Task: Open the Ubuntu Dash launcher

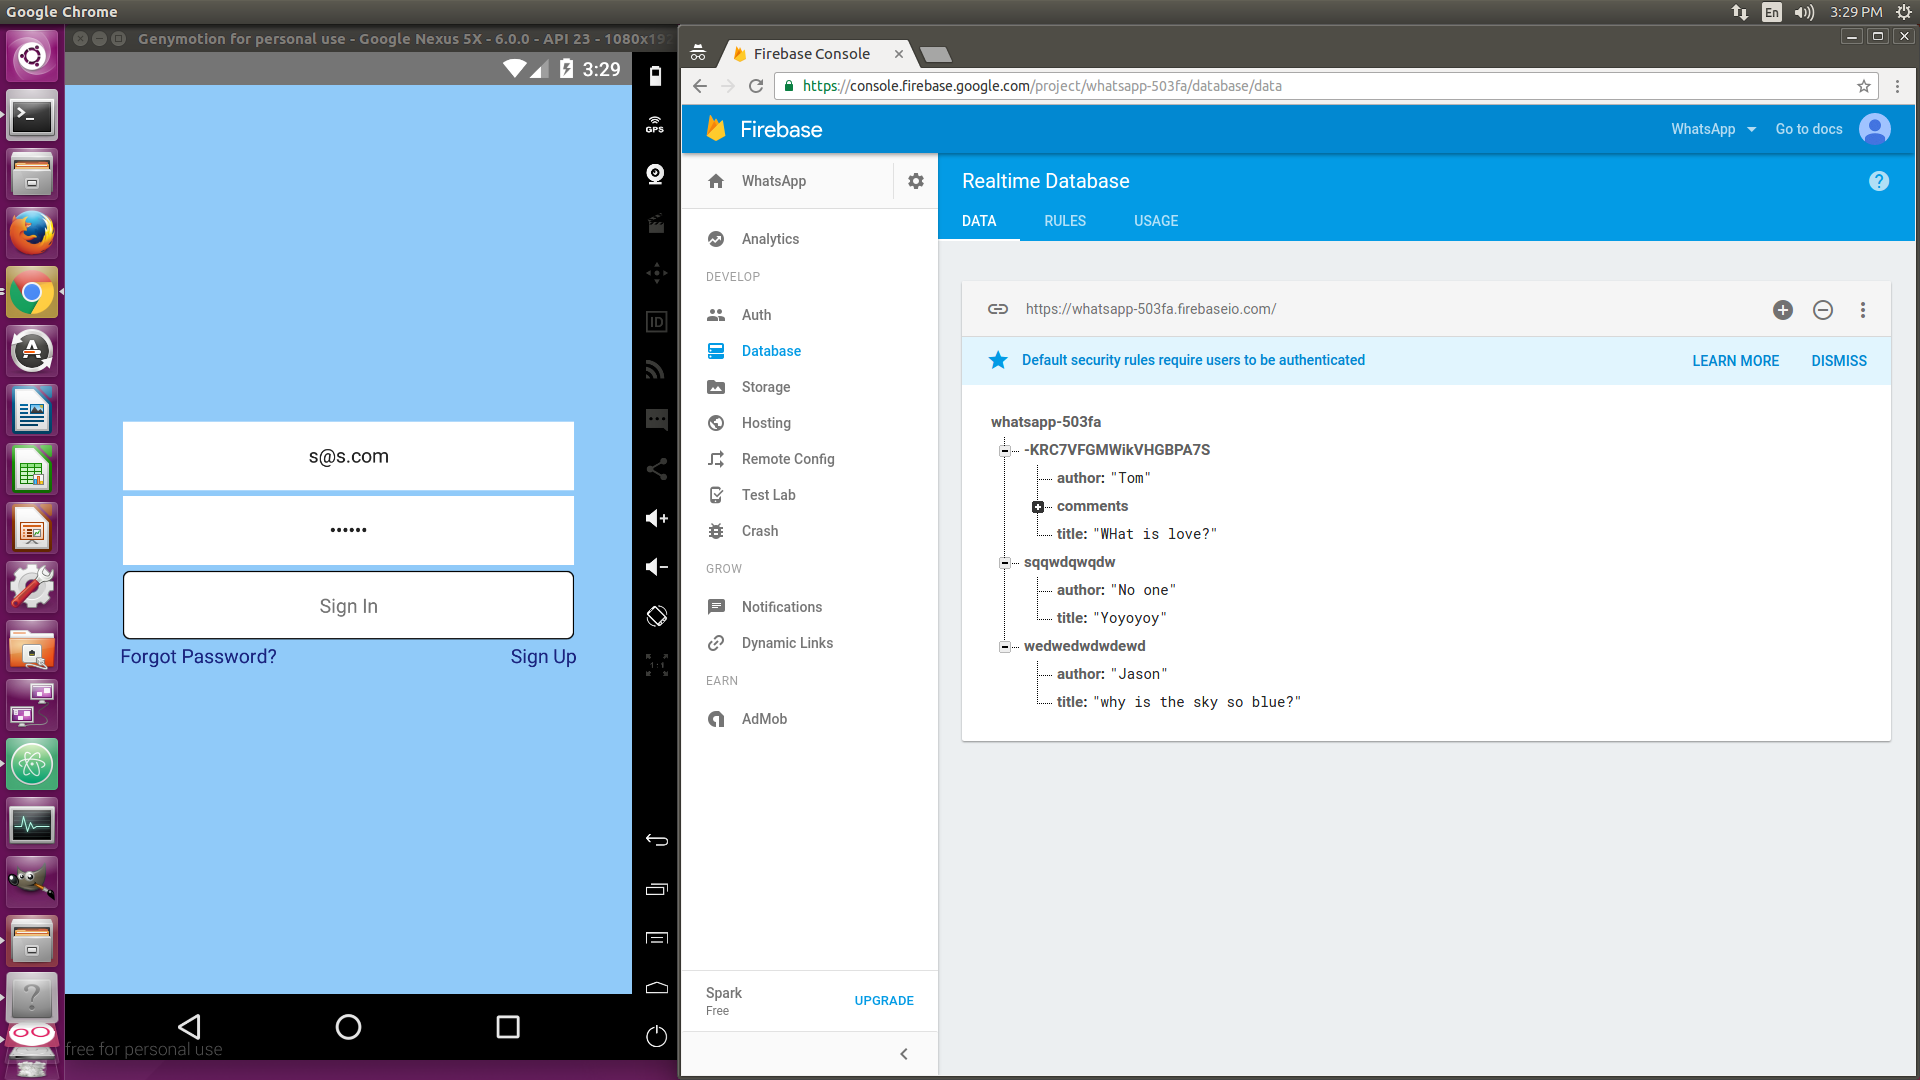Action: click(x=32, y=56)
